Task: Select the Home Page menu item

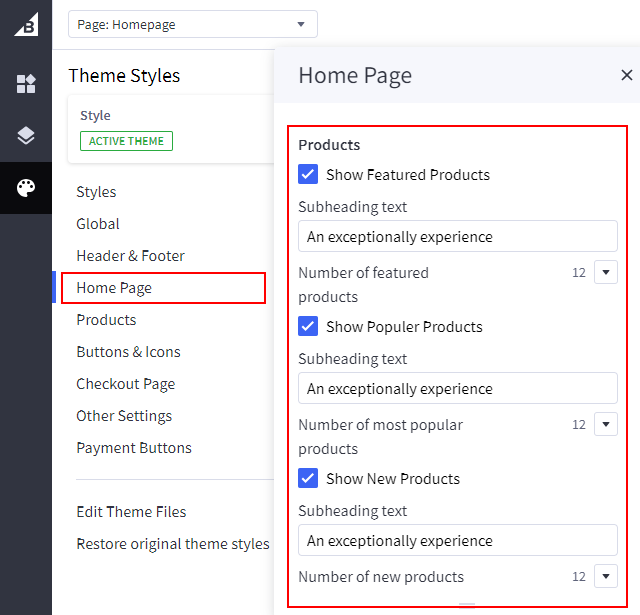Action: coord(114,288)
